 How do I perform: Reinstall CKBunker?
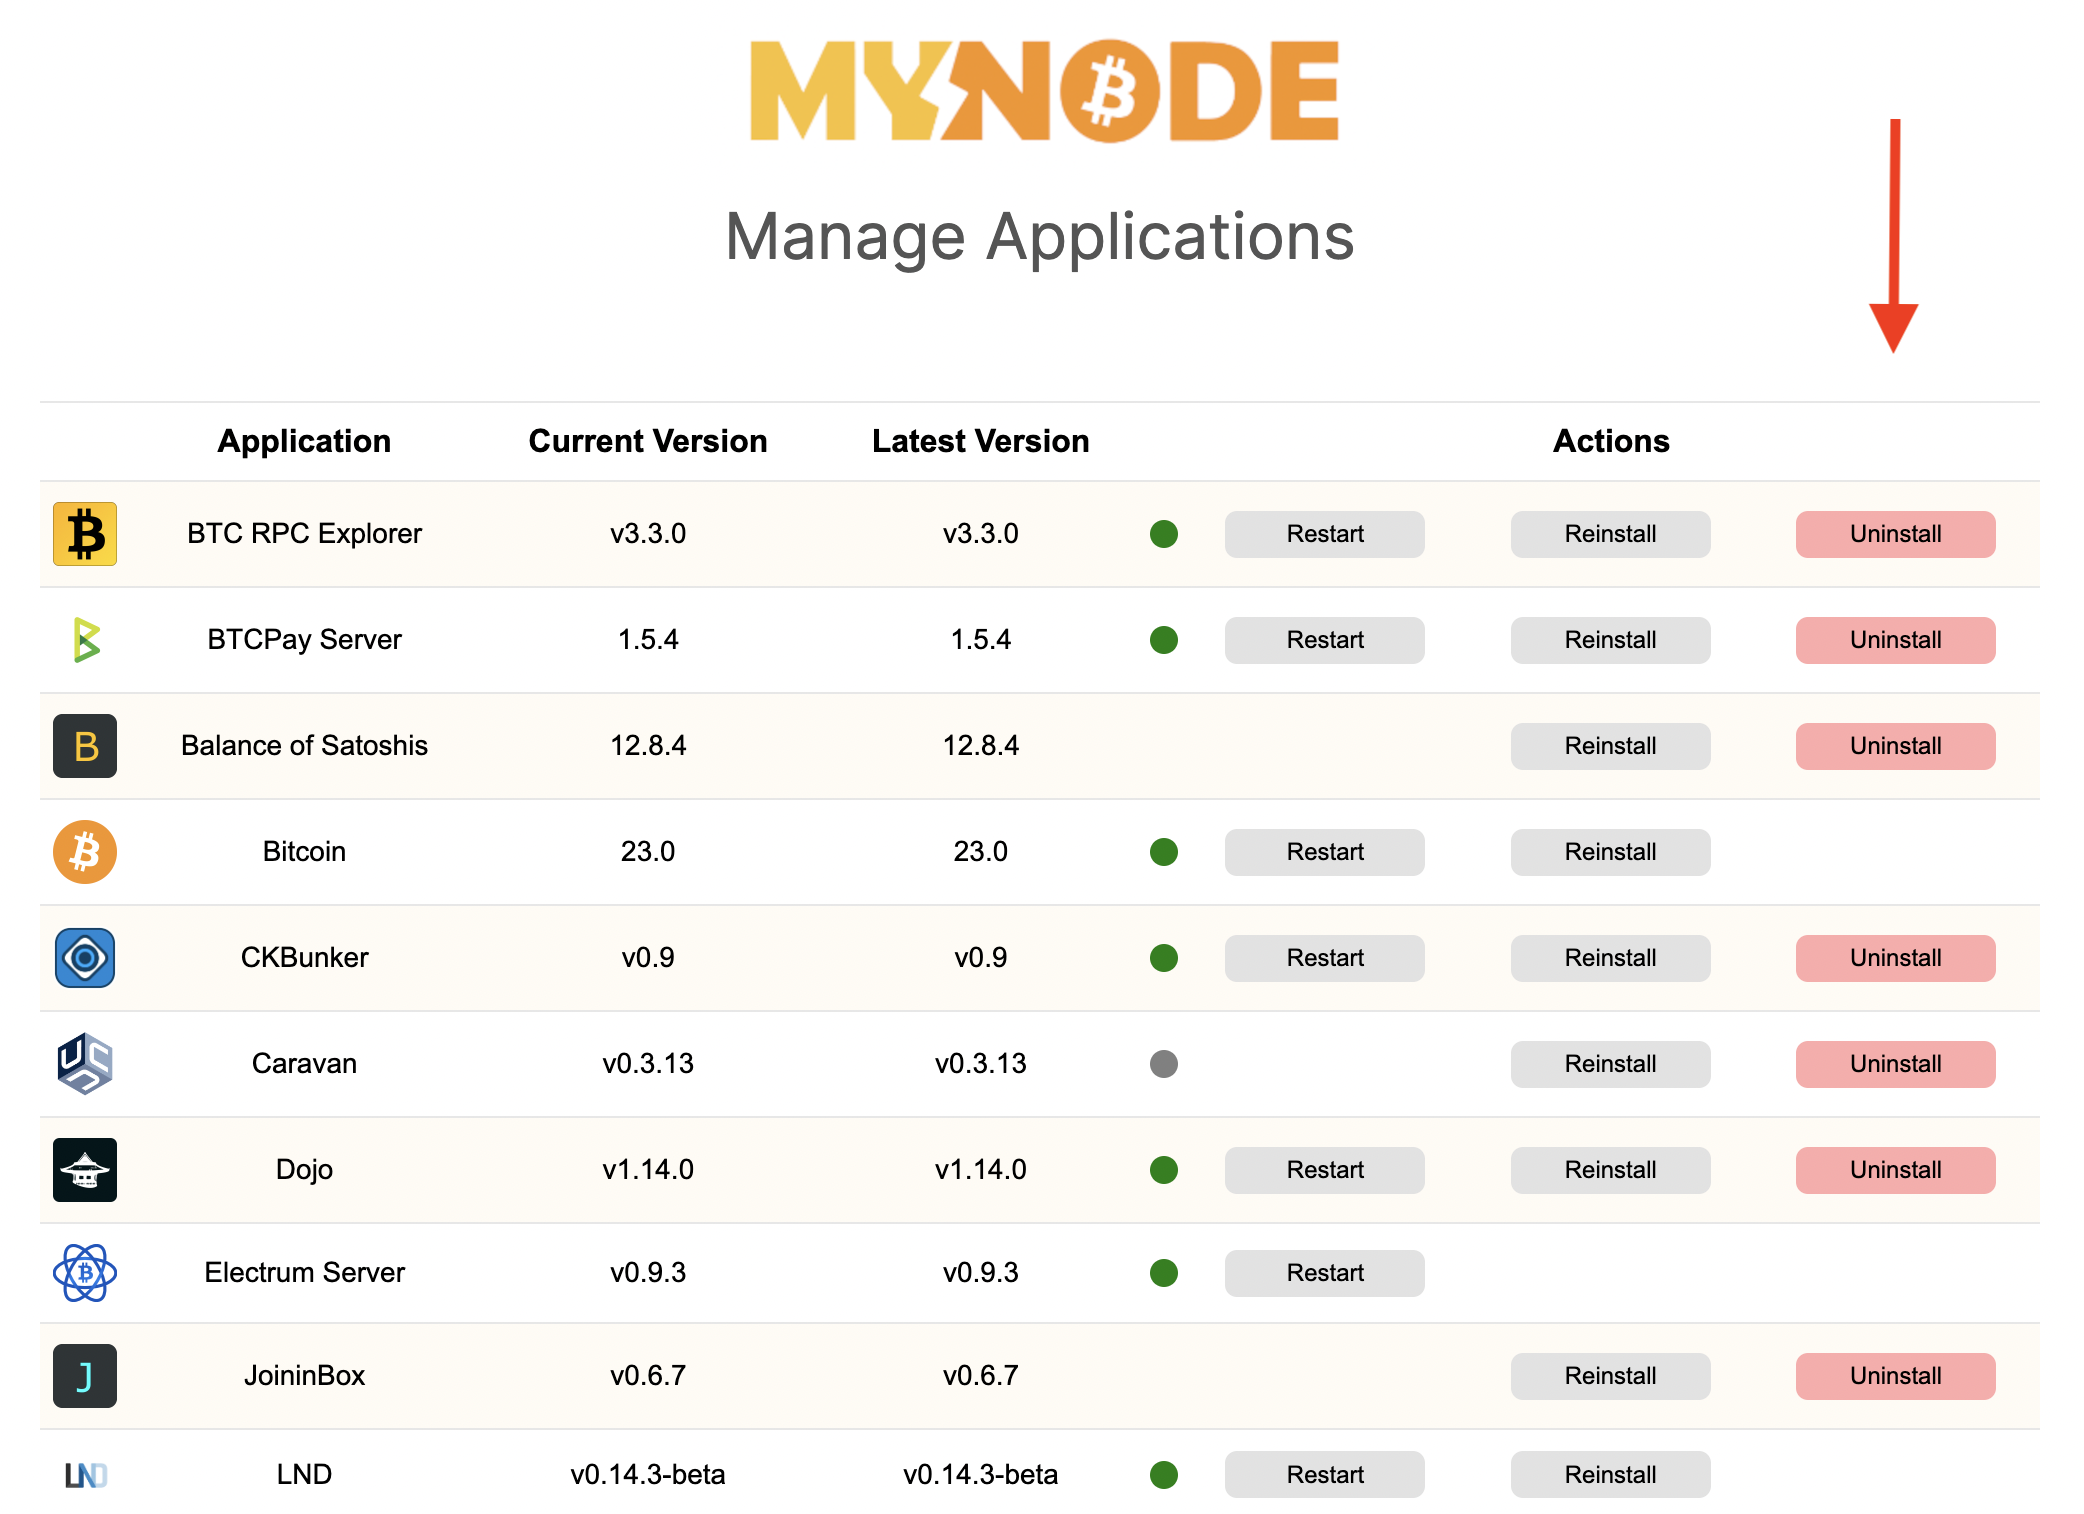coord(1611,958)
